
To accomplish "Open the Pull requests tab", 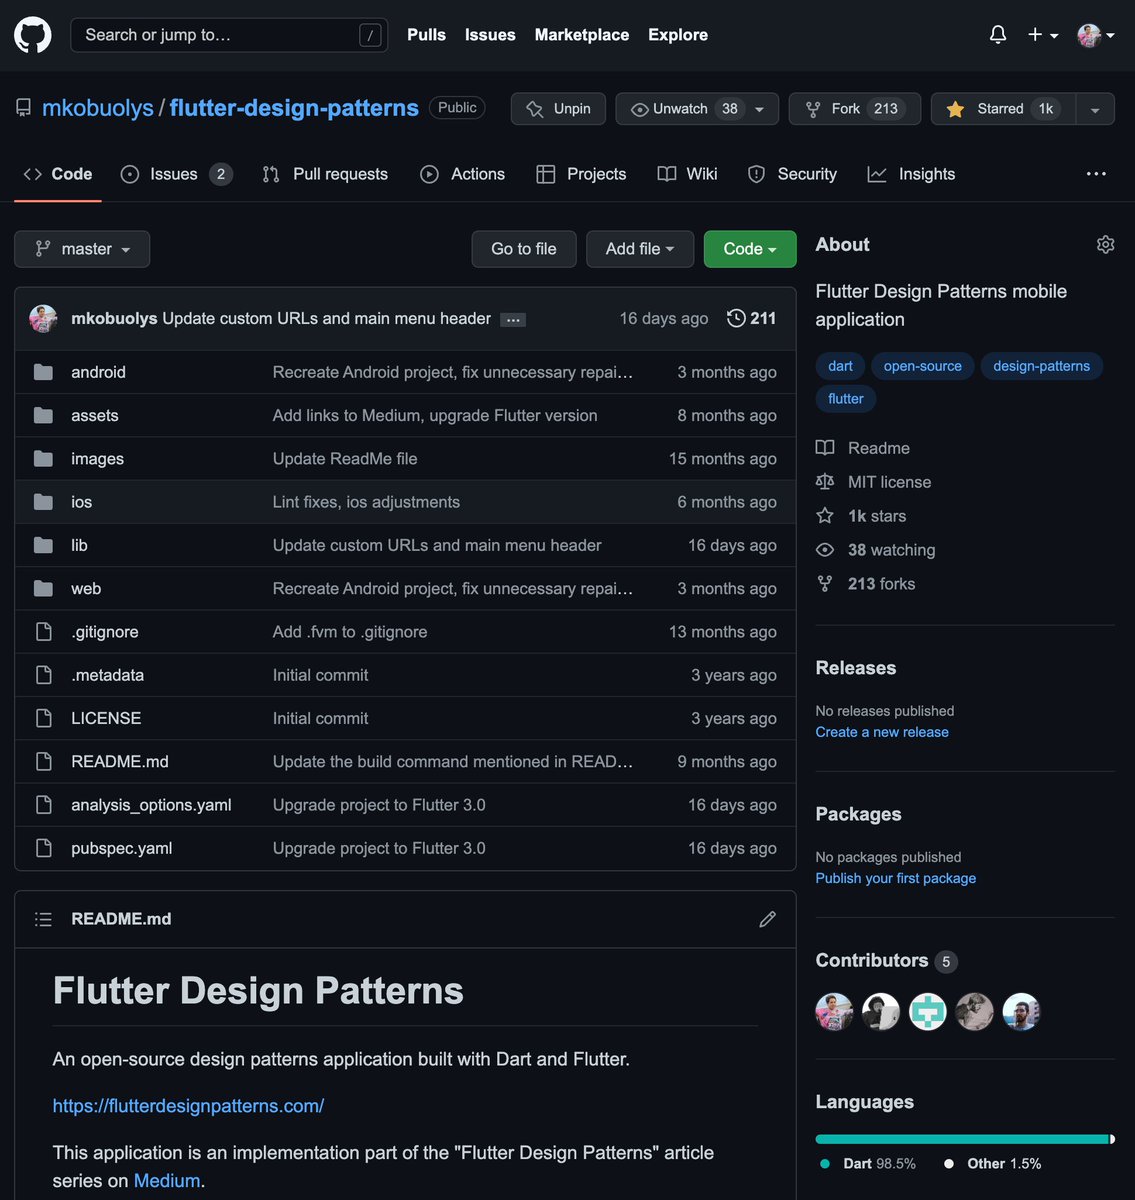I will 325,174.
